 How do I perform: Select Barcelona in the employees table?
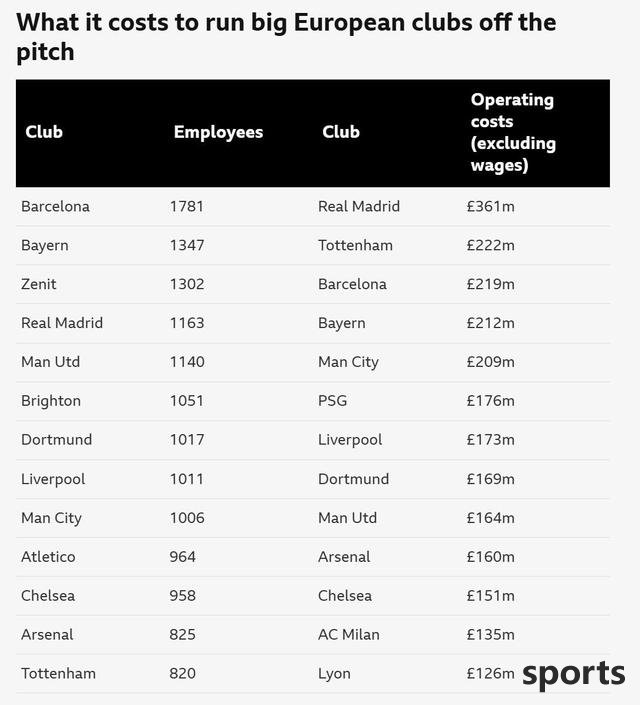point(55,206)
